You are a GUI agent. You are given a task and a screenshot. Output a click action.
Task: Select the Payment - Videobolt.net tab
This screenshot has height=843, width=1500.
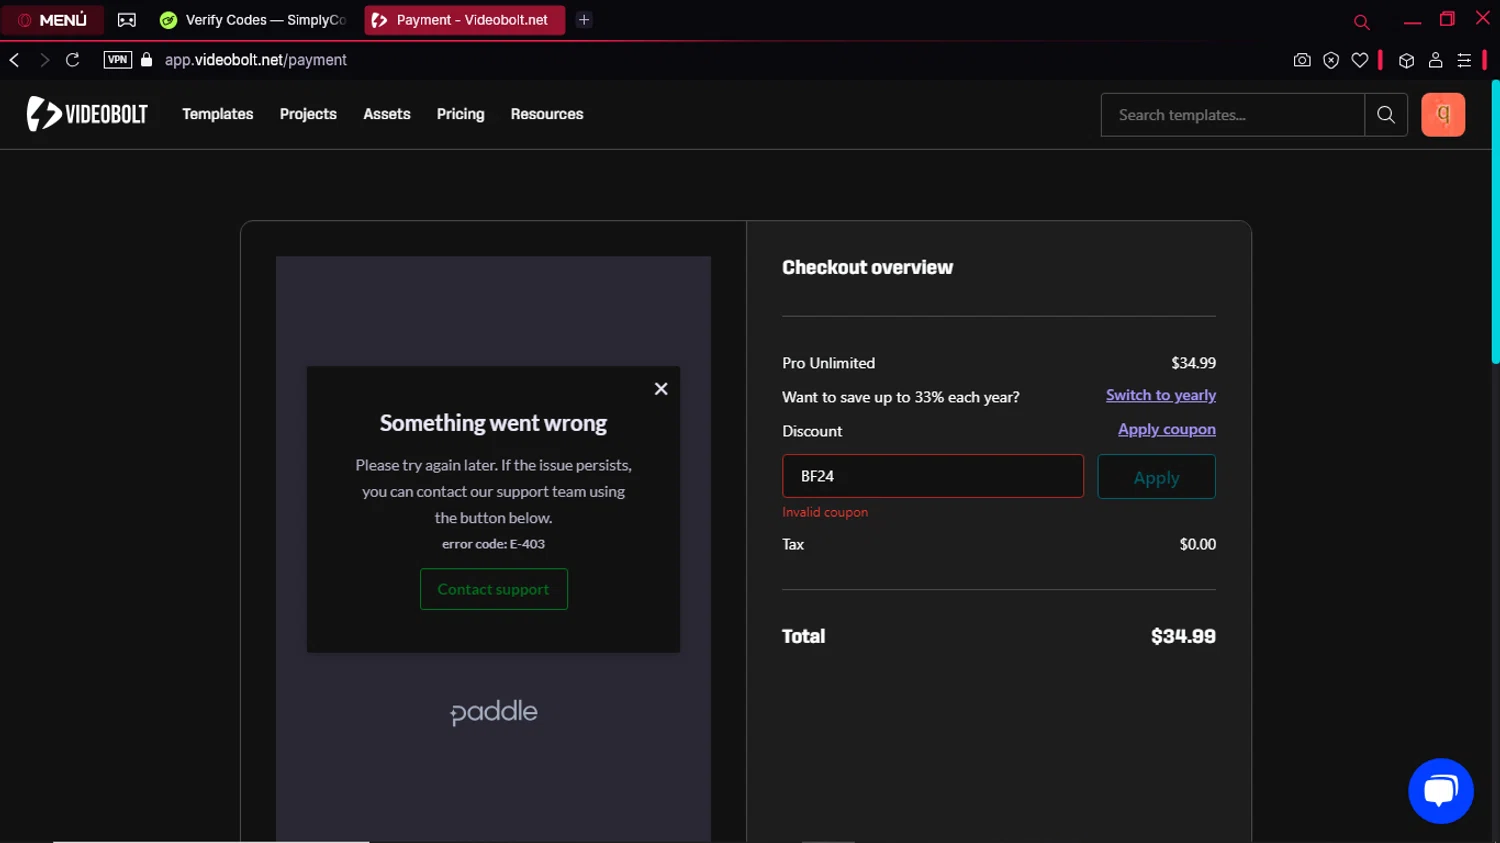pos(464,20)
